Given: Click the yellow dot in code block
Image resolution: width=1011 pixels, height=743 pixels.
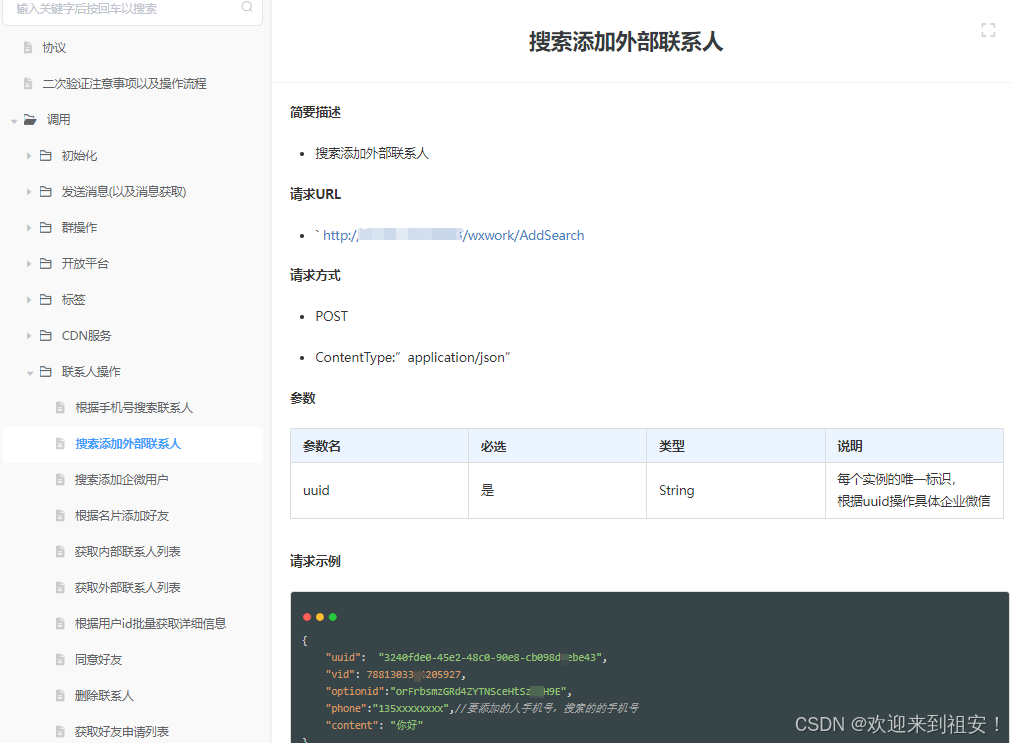Looking at the screenshot, I should (x=320, y=617).
